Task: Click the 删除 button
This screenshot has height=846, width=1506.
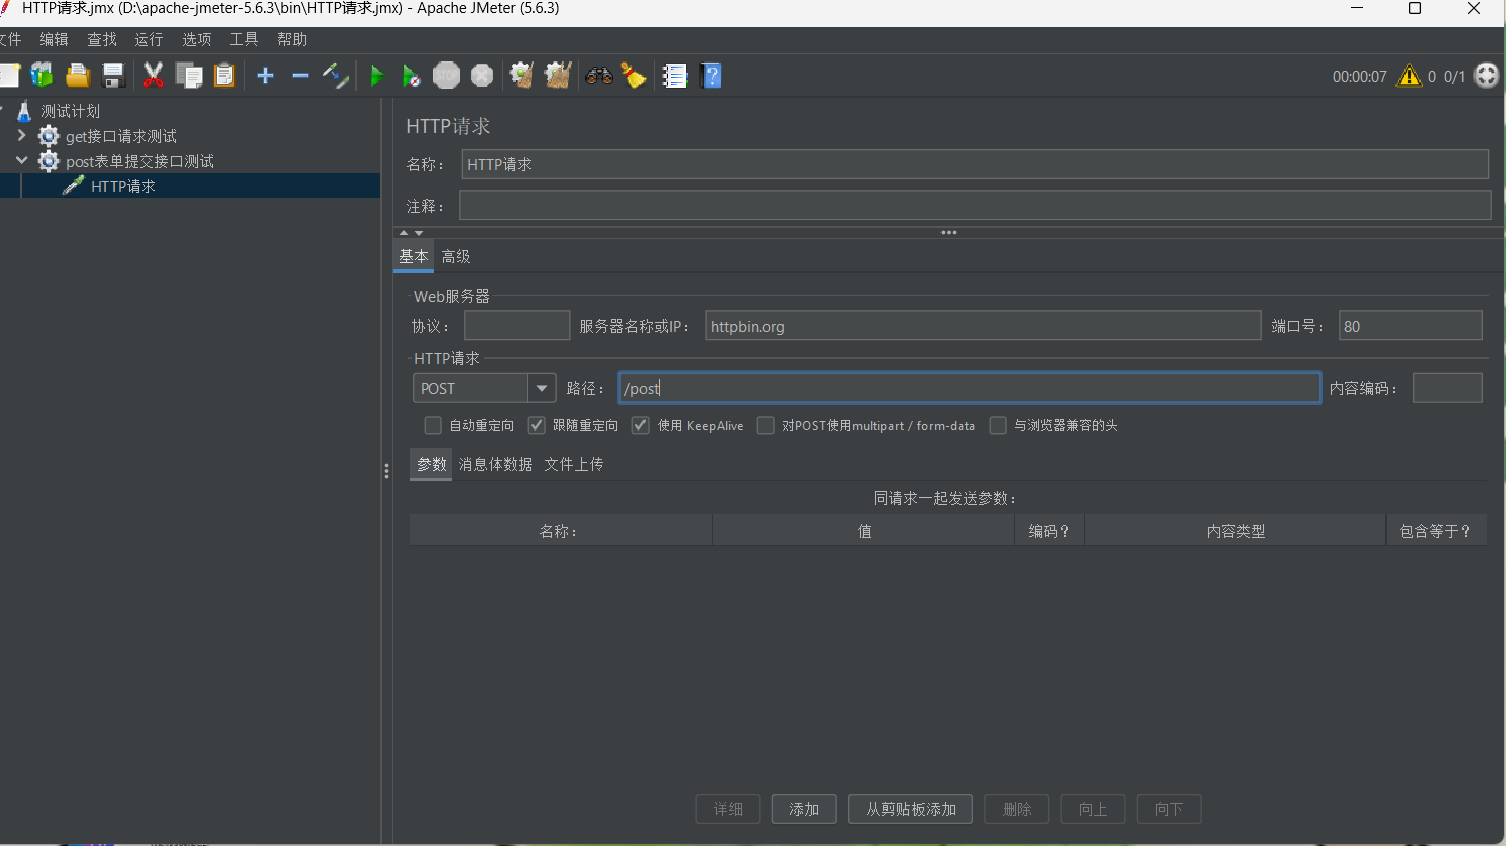Action: [1017, 809]
